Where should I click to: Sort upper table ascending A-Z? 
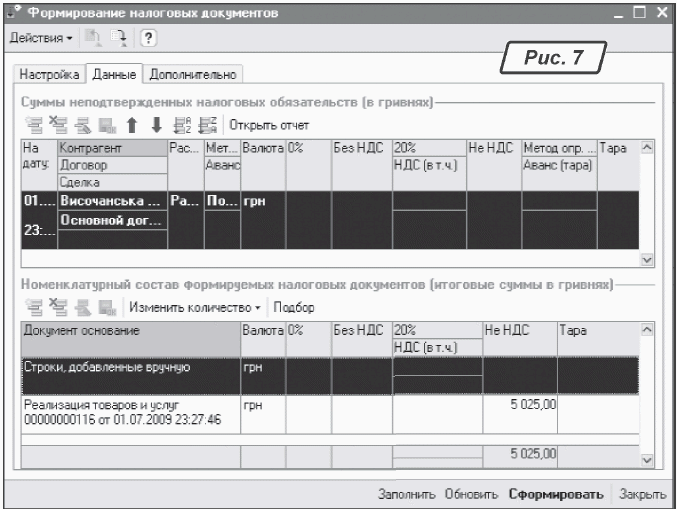pos(184,125)
